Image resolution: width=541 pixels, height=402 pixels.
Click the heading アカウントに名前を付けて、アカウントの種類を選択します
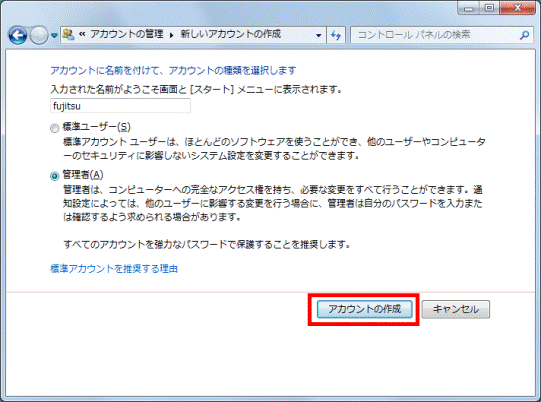click(x=173, y=70)
